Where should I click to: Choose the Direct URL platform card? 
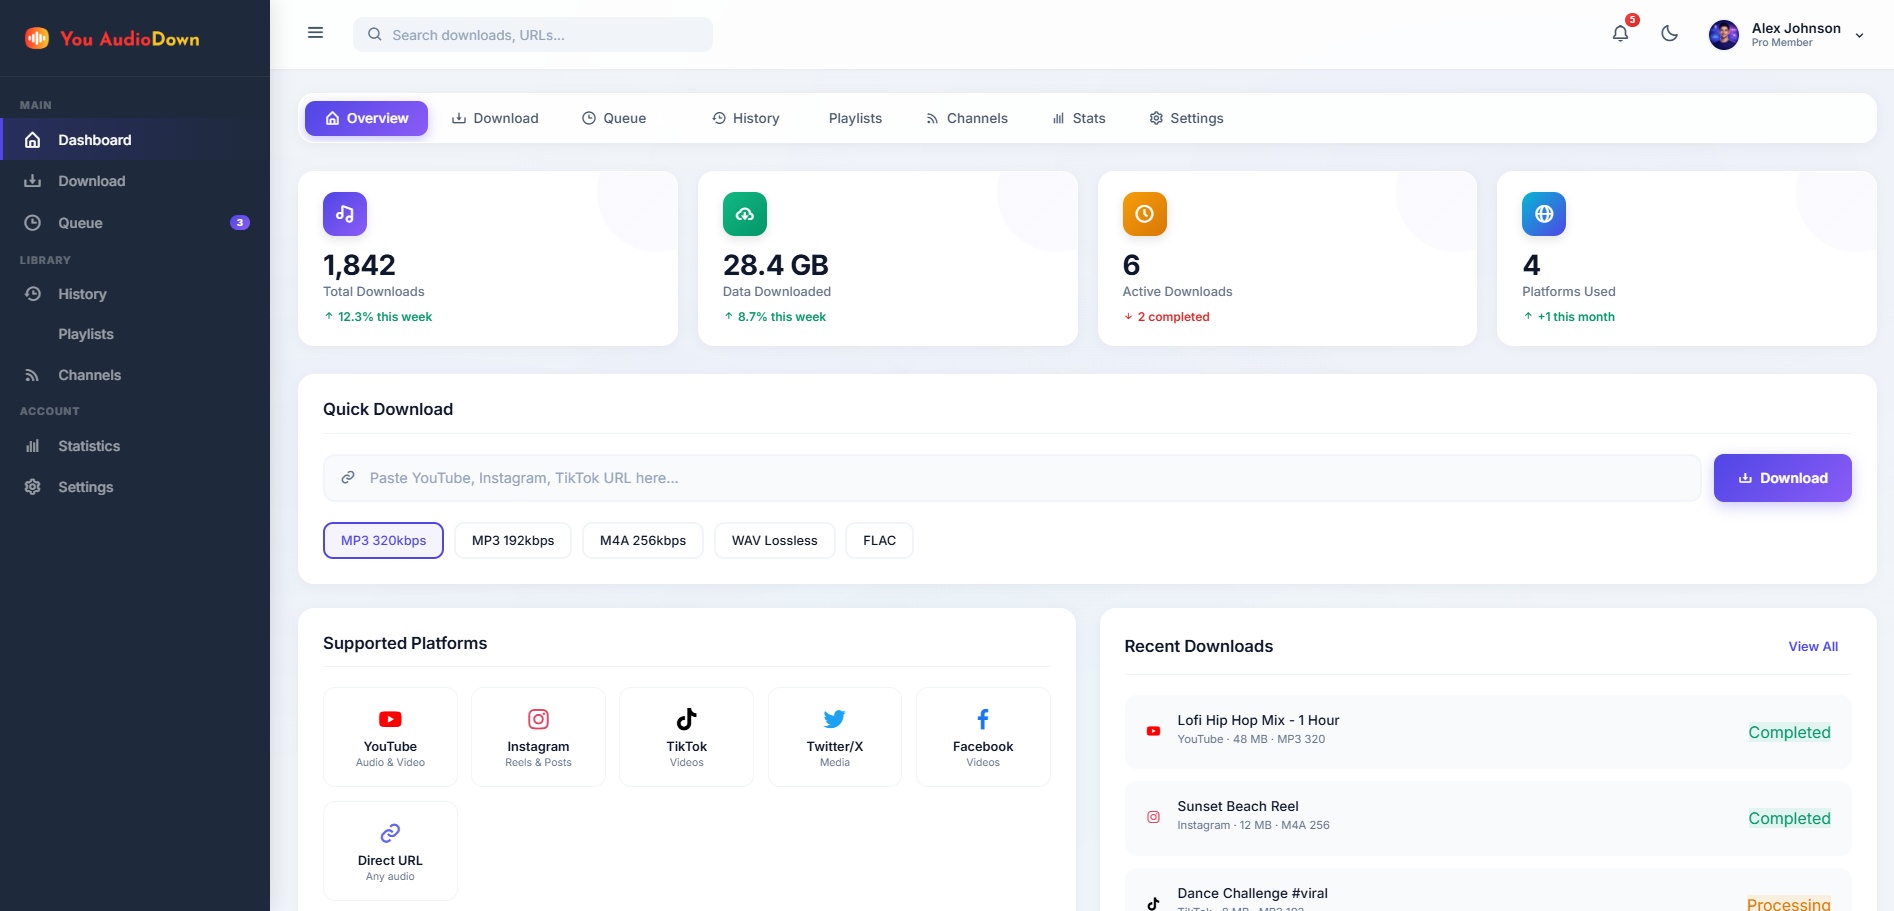390,851
